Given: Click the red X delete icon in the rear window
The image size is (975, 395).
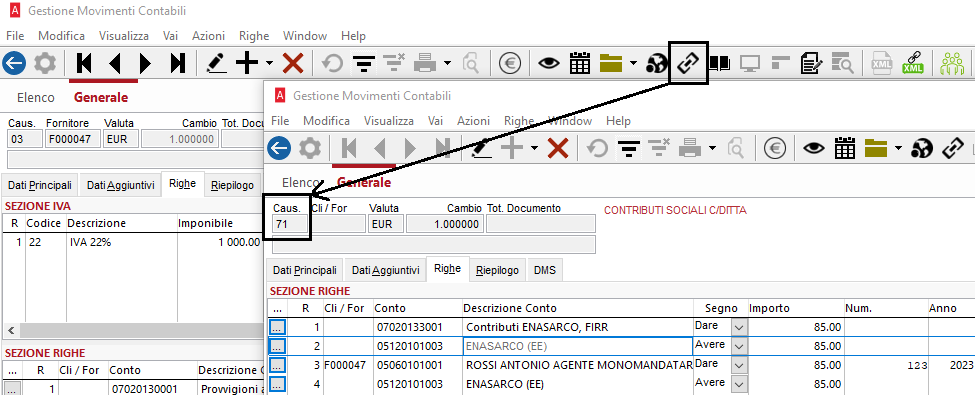Looking at the screenshot, I should (x=292, y=63).
